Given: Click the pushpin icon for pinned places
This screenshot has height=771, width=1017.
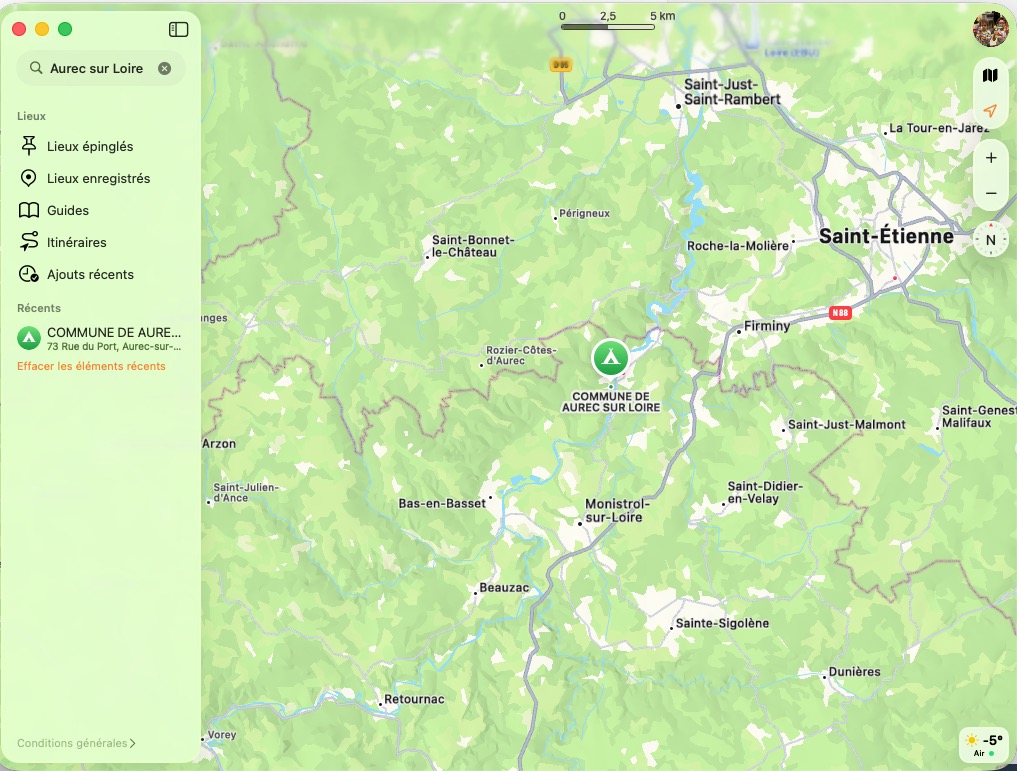Looking at the screenshot, I should [x=29, y=146].
